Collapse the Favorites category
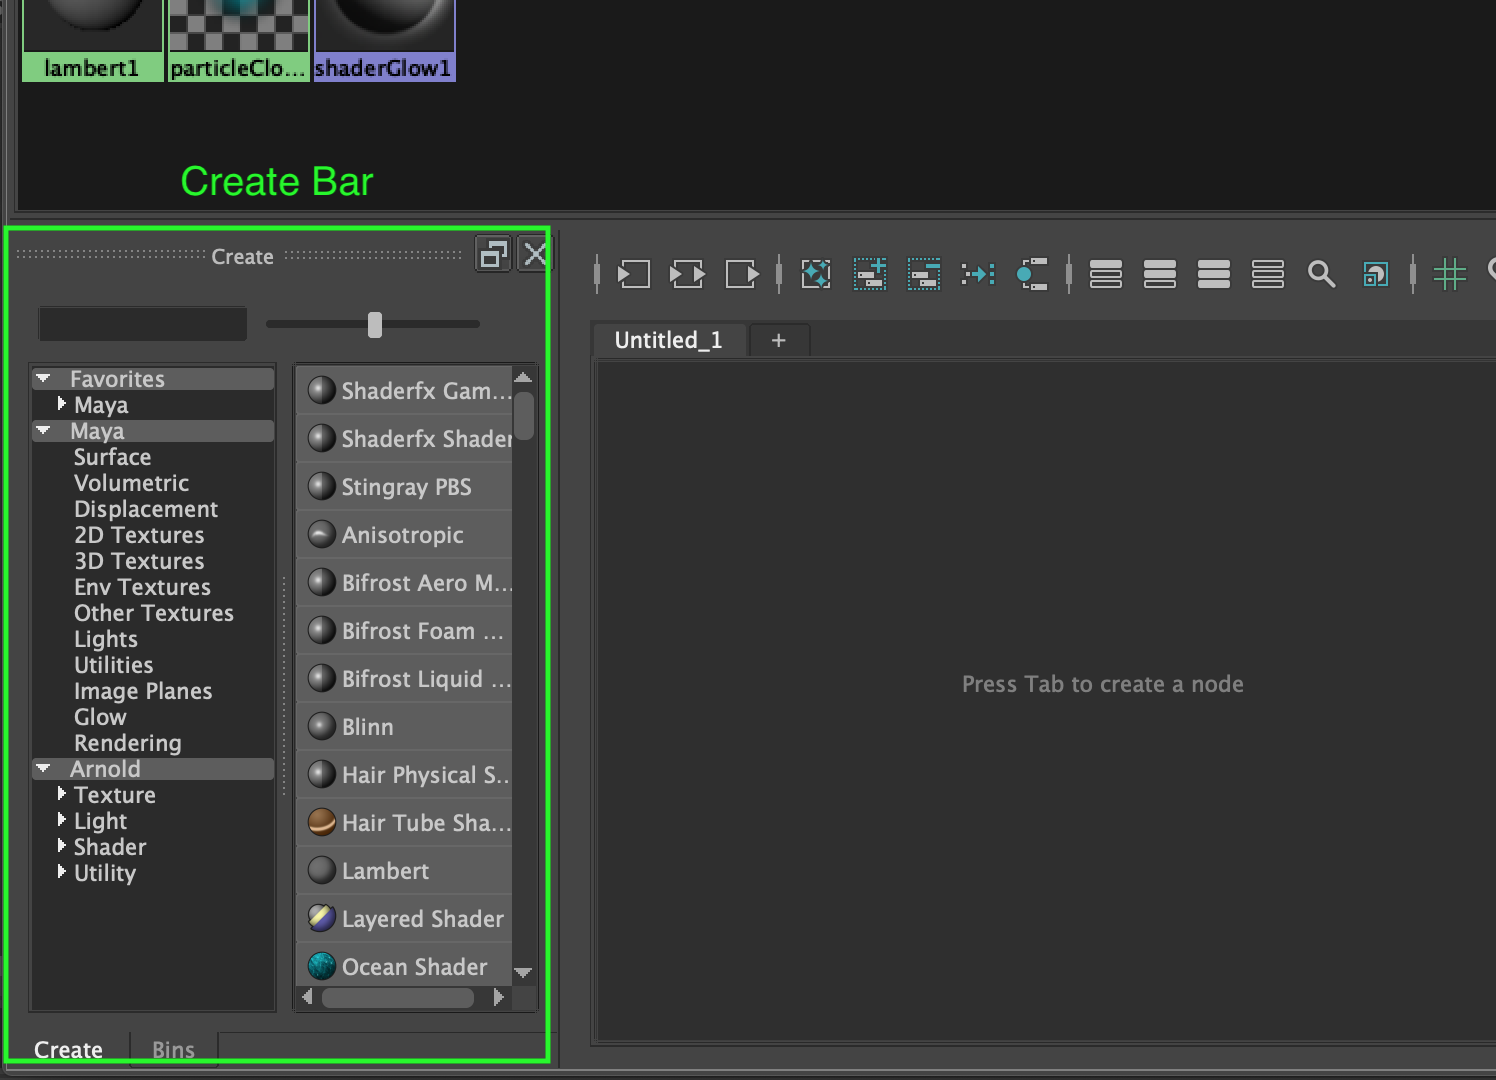The image size is (1496, 1080). pyautogui.click(x=43, y=378)
